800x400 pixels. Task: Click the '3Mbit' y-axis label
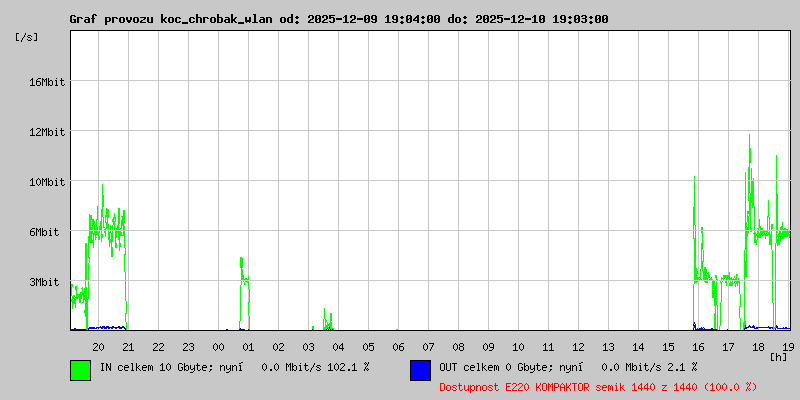tap(44, 282)
